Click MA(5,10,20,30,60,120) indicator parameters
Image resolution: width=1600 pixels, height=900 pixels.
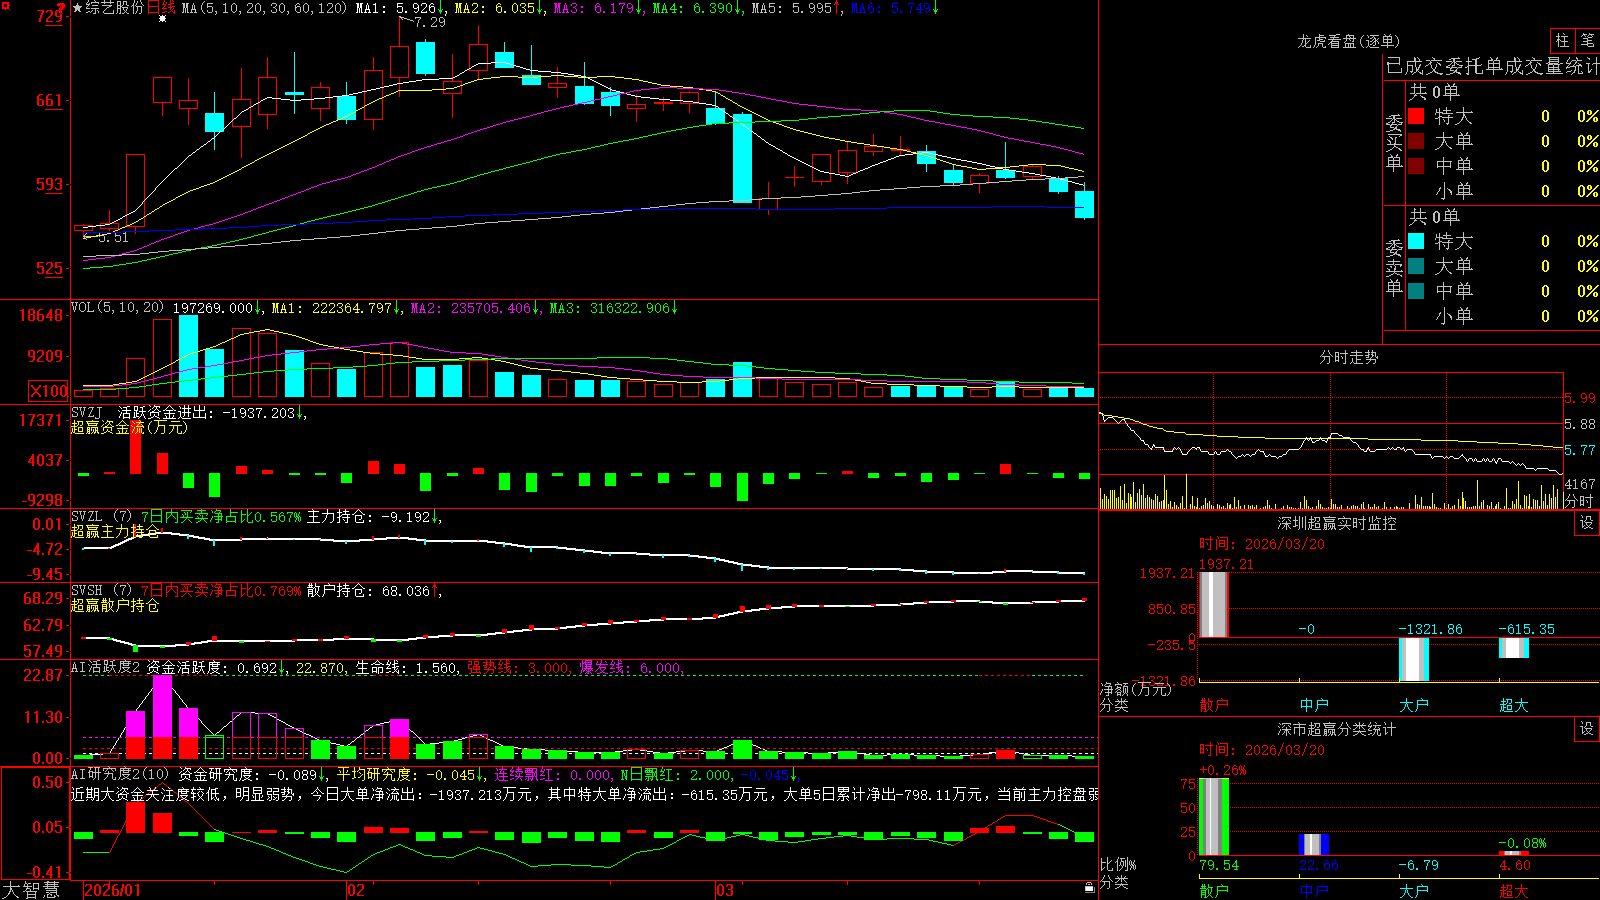(x=264, y=8)
